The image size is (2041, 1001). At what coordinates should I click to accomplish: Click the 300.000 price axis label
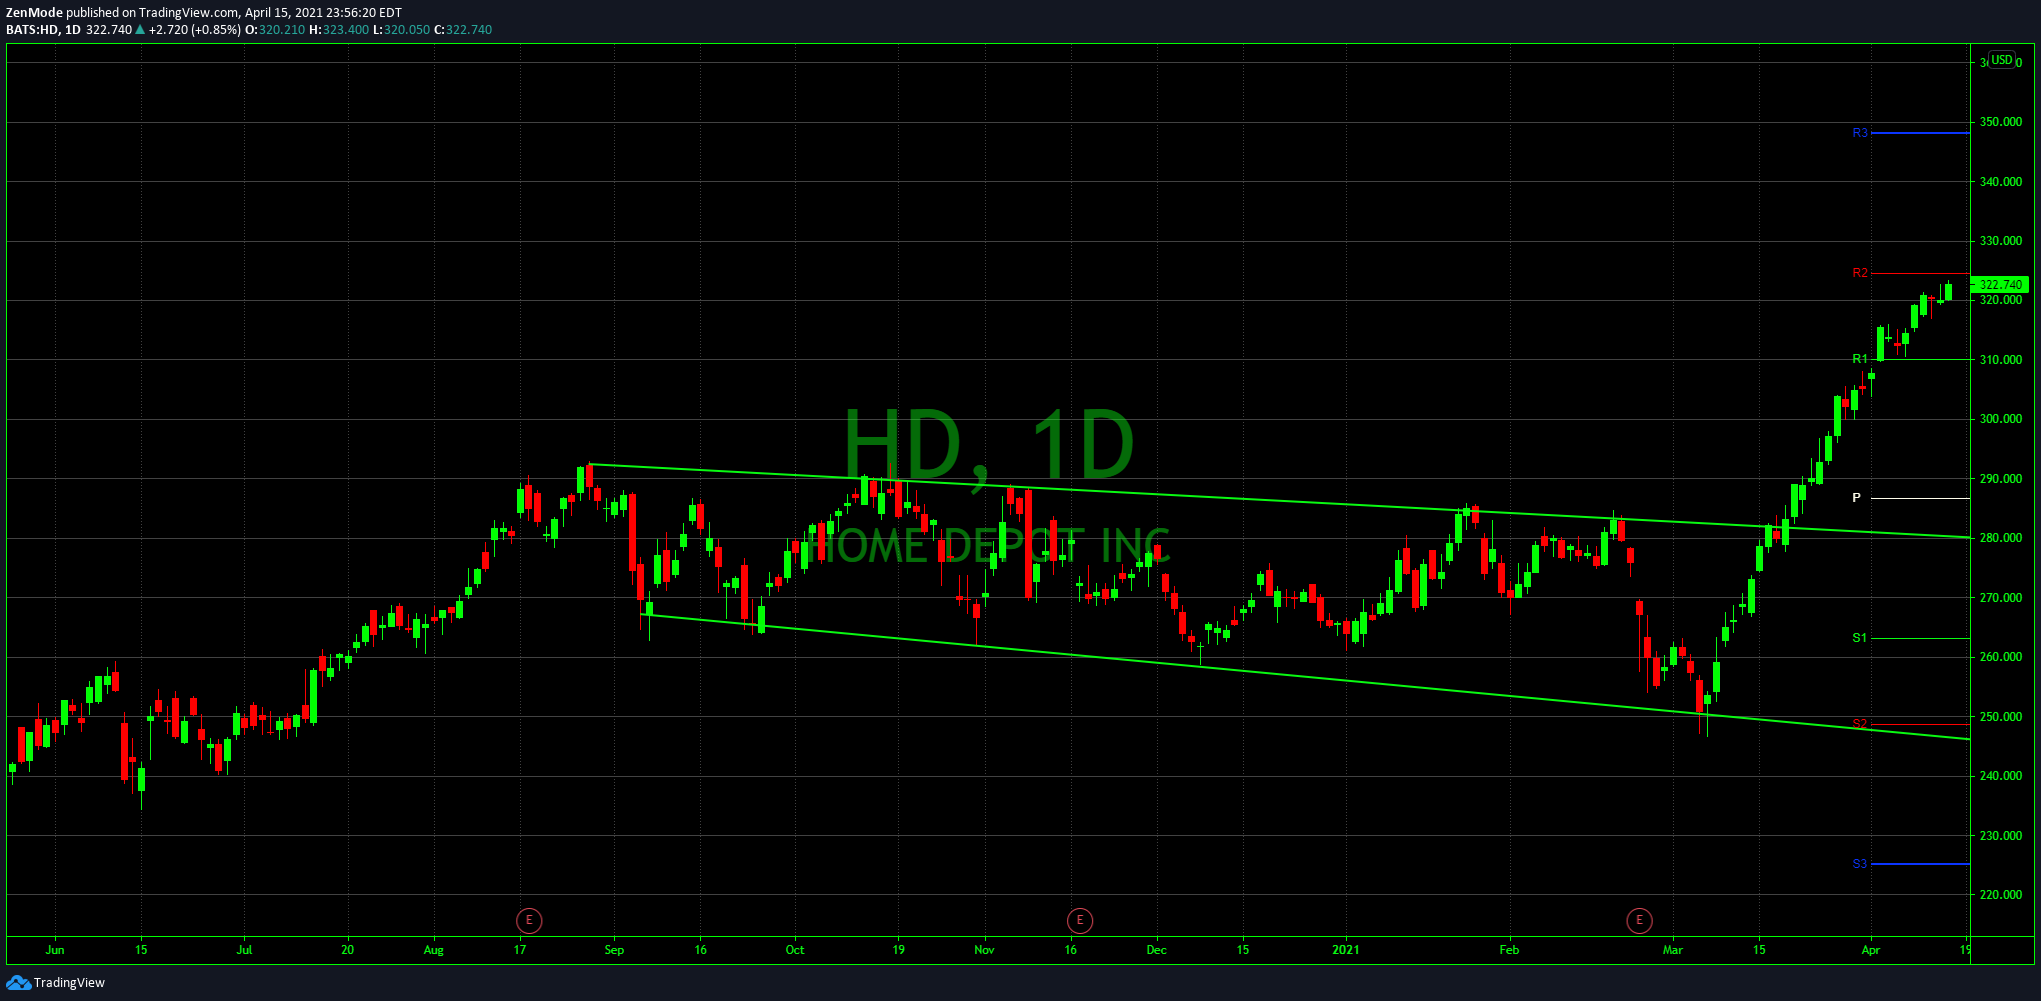2001,419
